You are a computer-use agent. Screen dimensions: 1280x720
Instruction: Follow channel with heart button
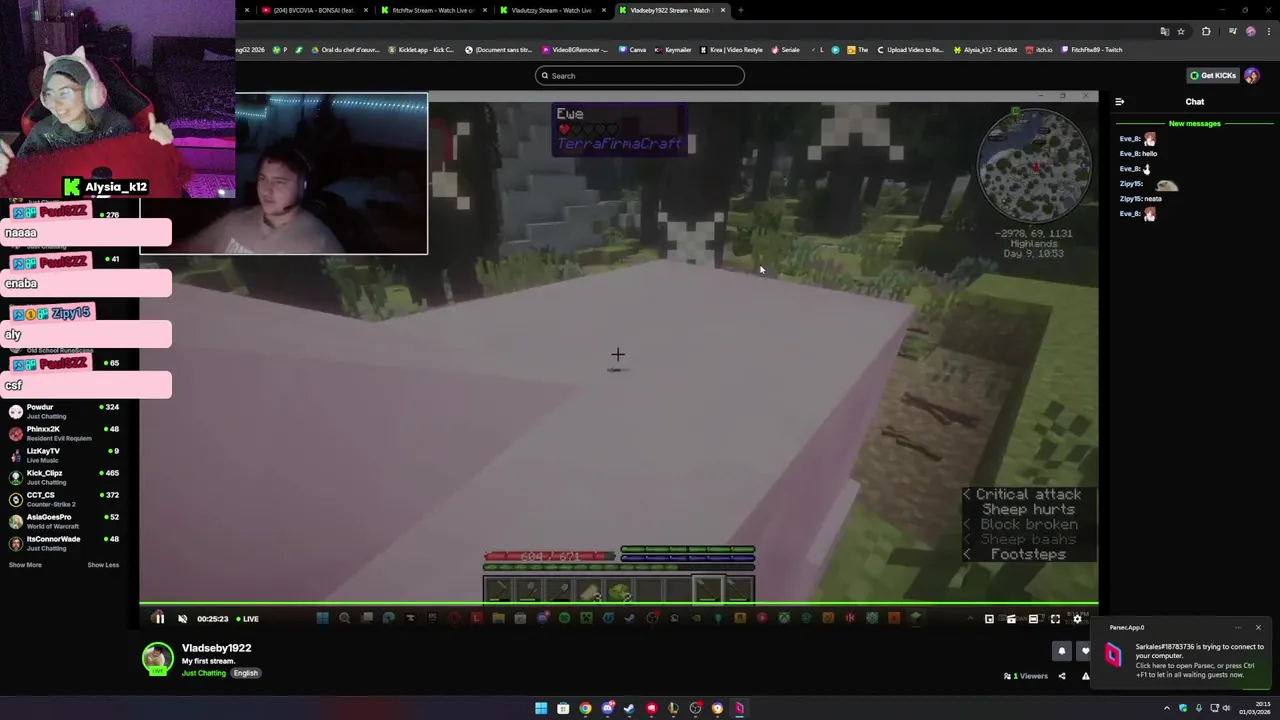click(x=1086, y=651)
